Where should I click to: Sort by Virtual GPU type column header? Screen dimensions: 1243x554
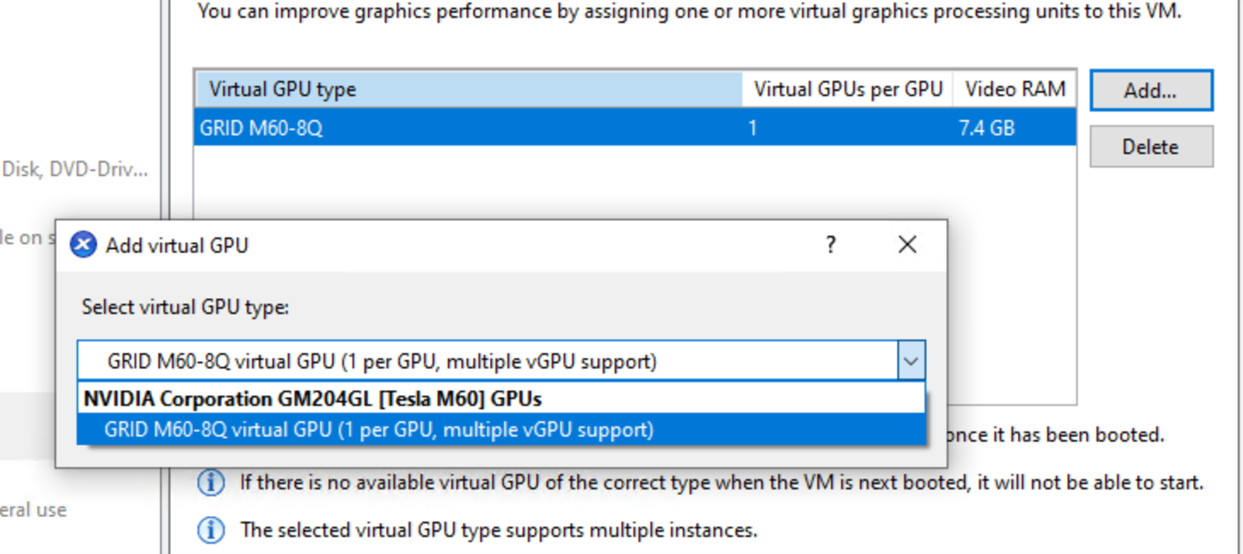click(x=468, y=89)
